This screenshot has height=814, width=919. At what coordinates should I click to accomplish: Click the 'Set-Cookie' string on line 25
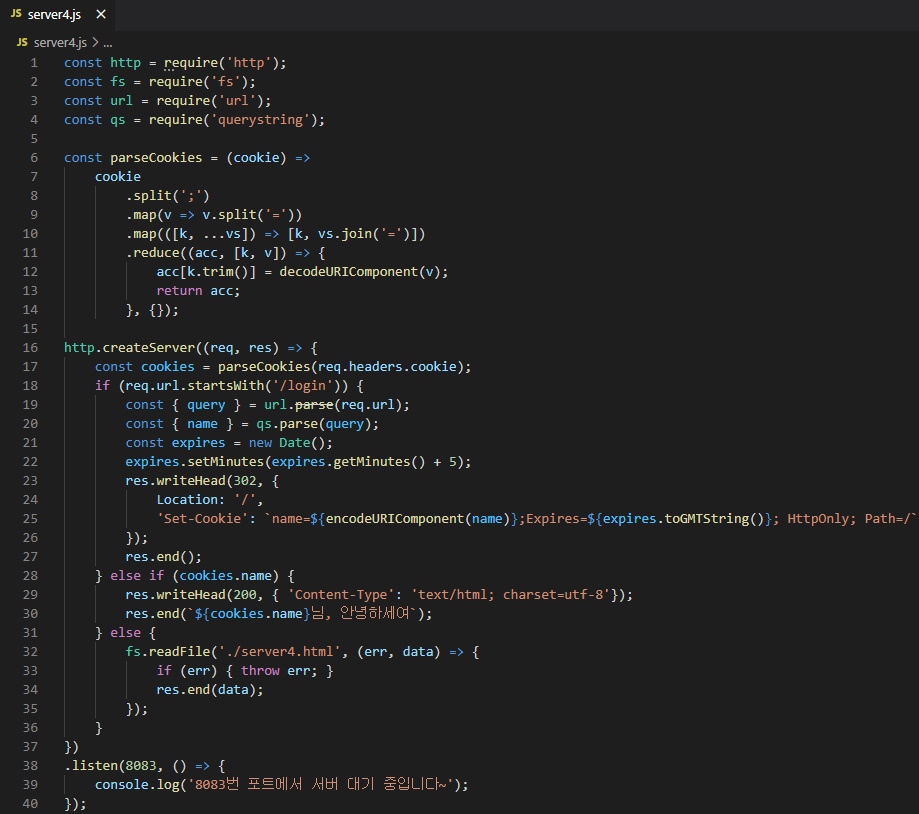click(x=202, y=519)
